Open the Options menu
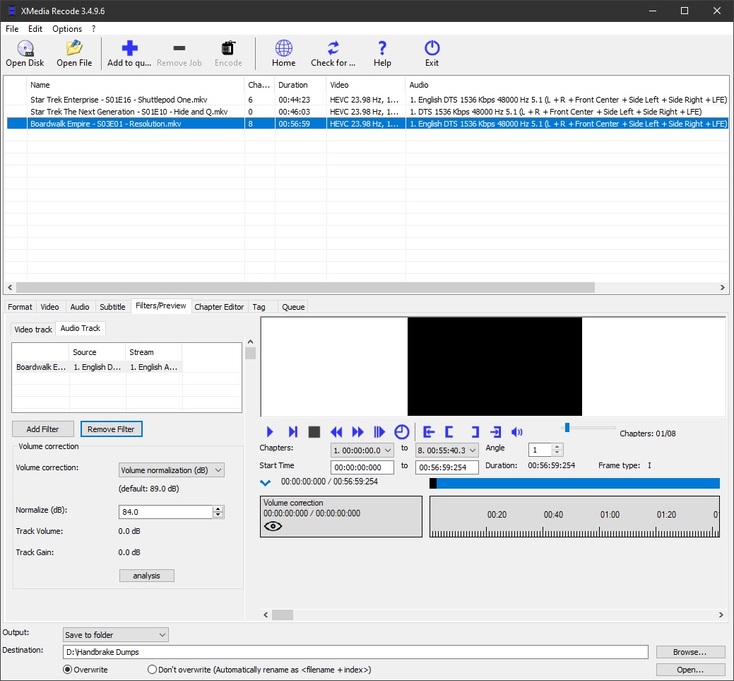Image resolution: width=734 pixels, height=681 pixels. [x=67, y=29]
